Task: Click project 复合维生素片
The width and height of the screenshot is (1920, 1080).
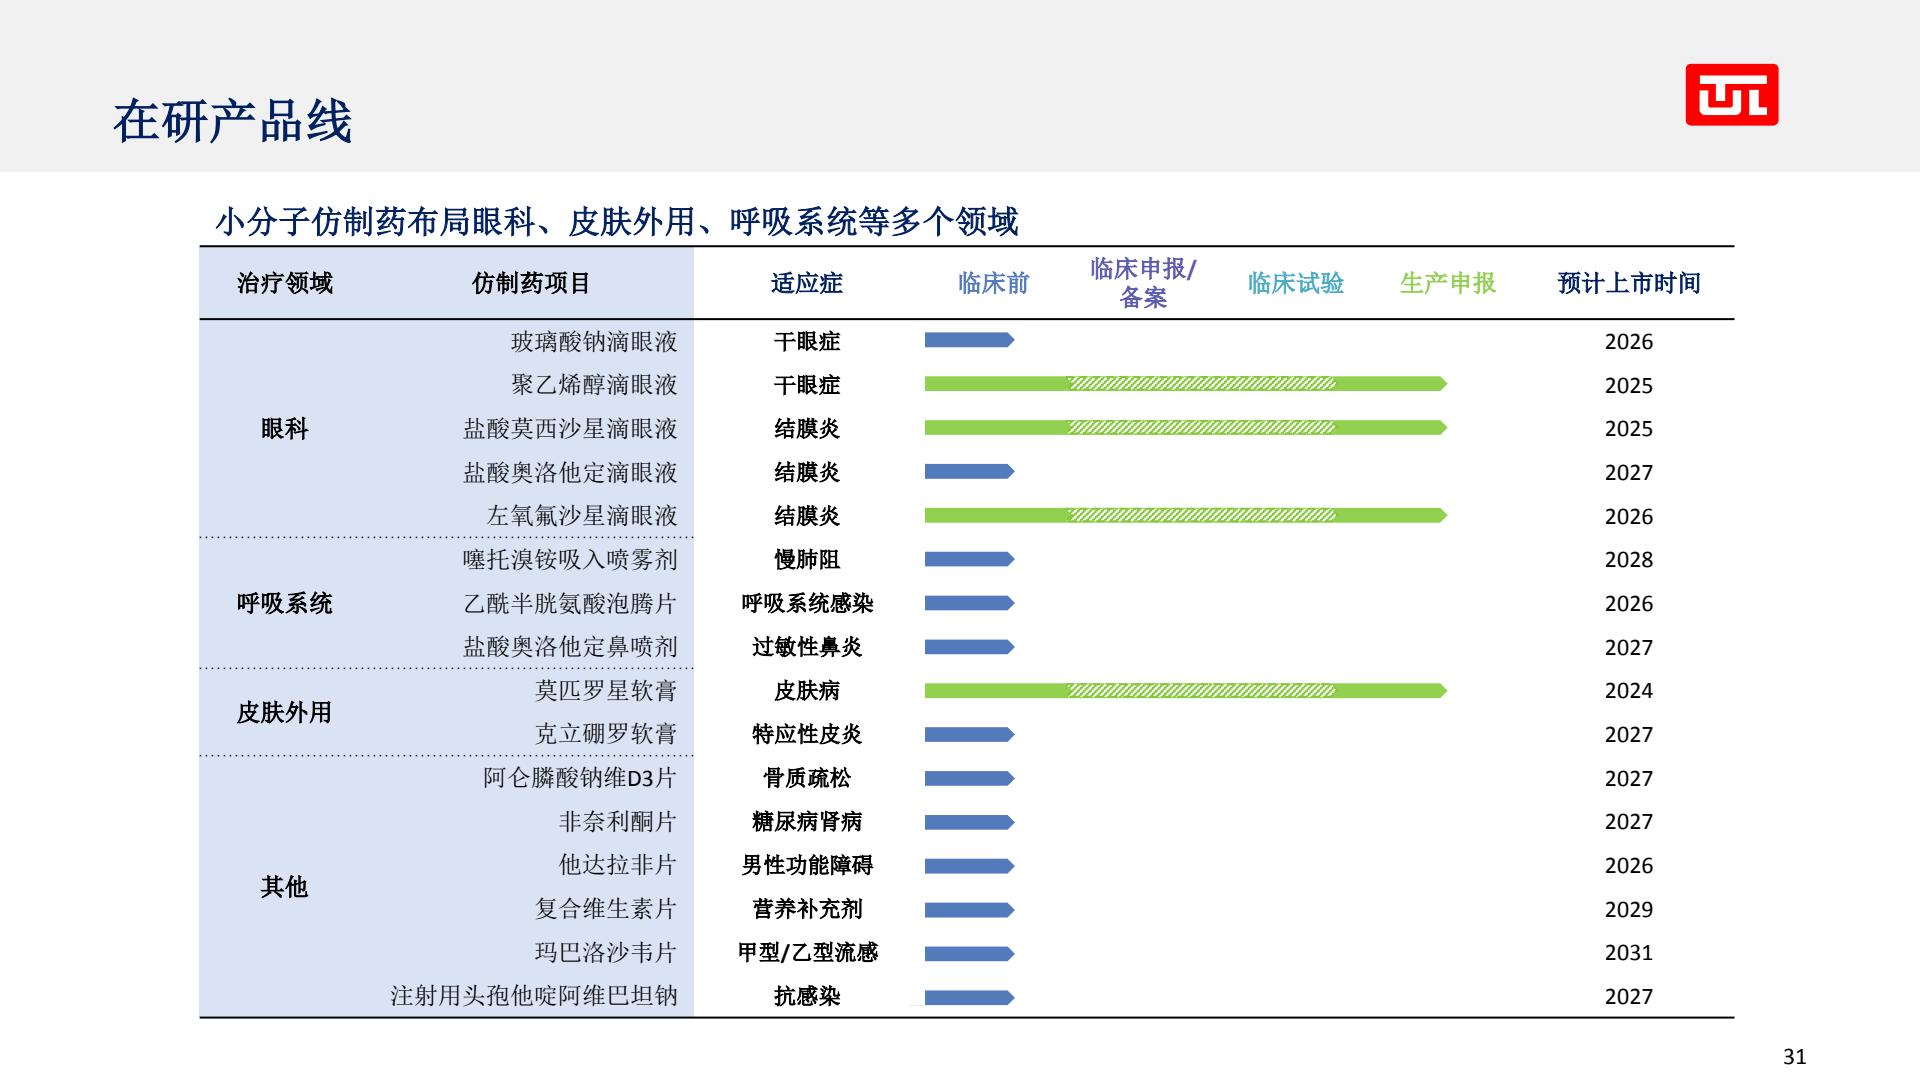Action: click(606, 909)
